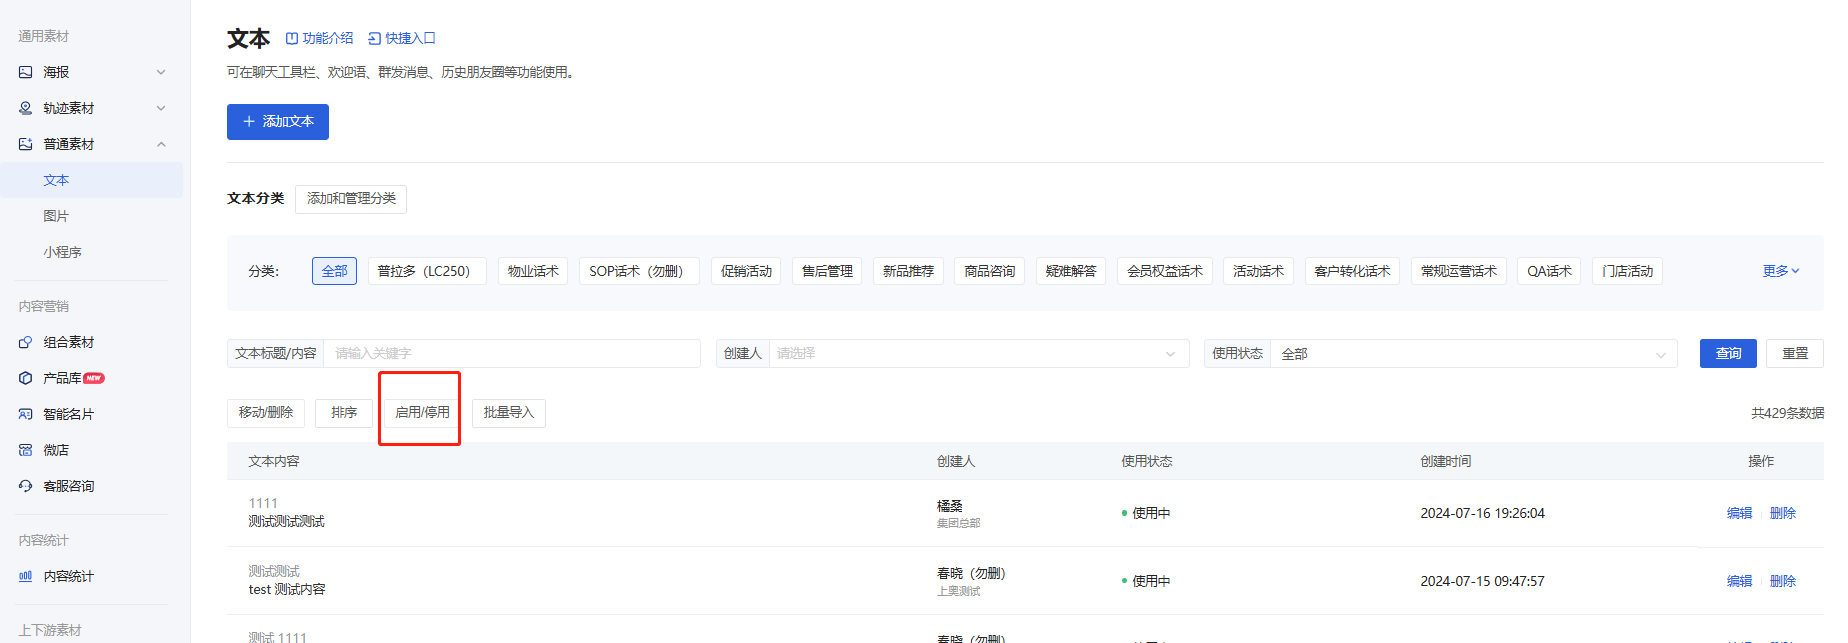Click the 2024-07-16 19:26:04 timestamp
The width and height of the screenshot is (1848, 643).
[x=1483, y=513]
